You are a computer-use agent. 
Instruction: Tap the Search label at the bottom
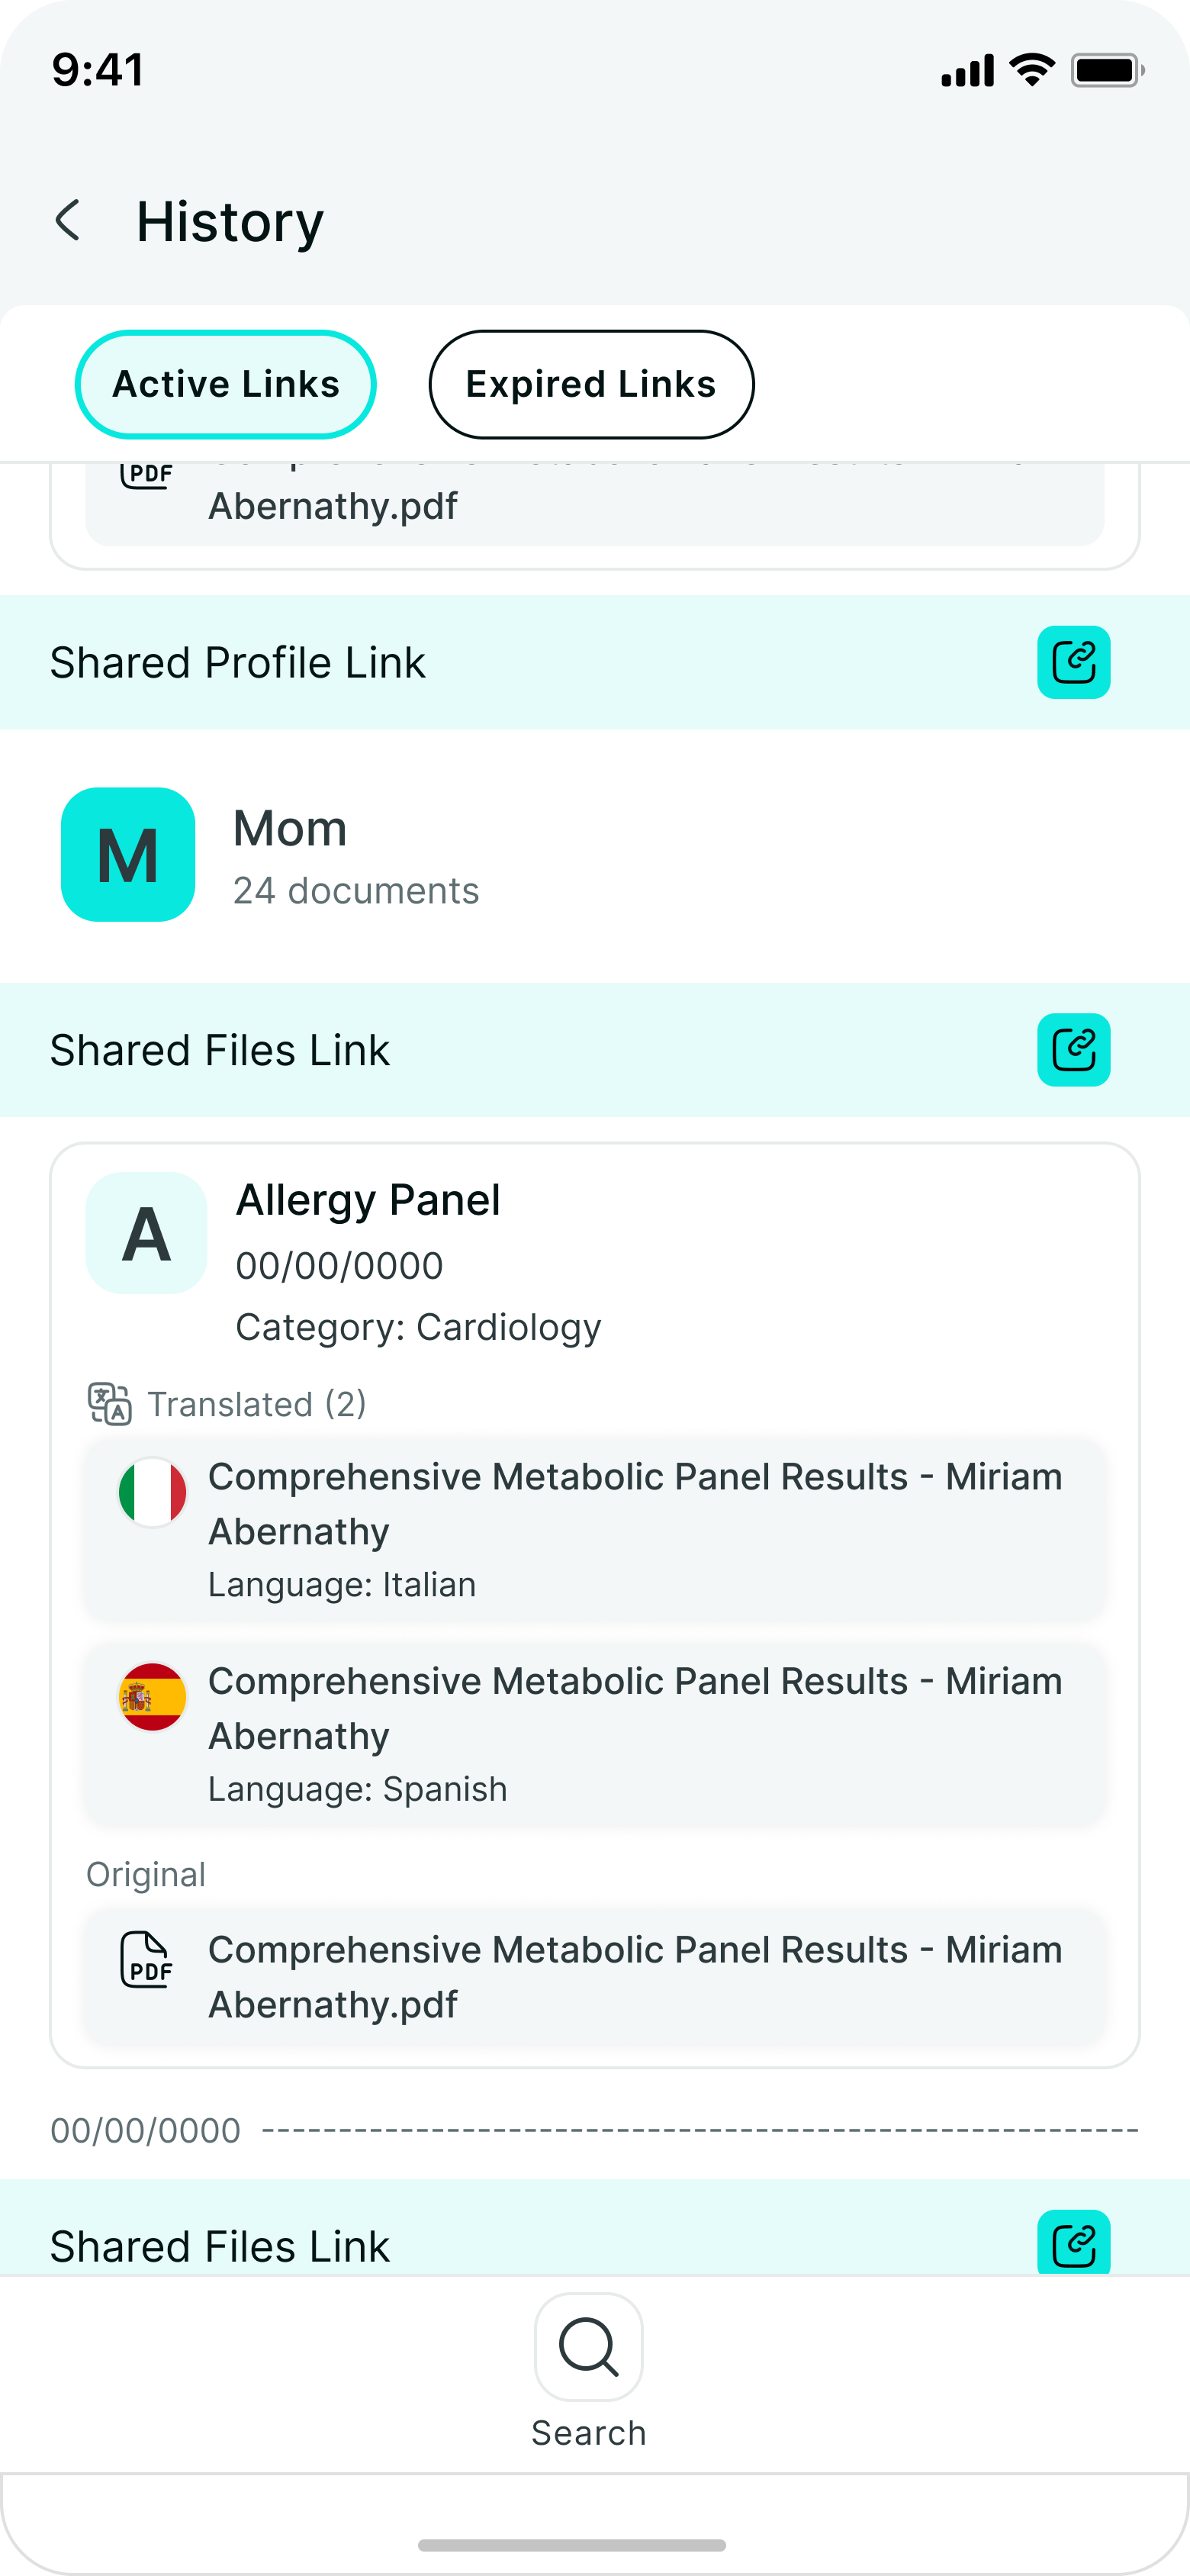(x=588, y=2432)
